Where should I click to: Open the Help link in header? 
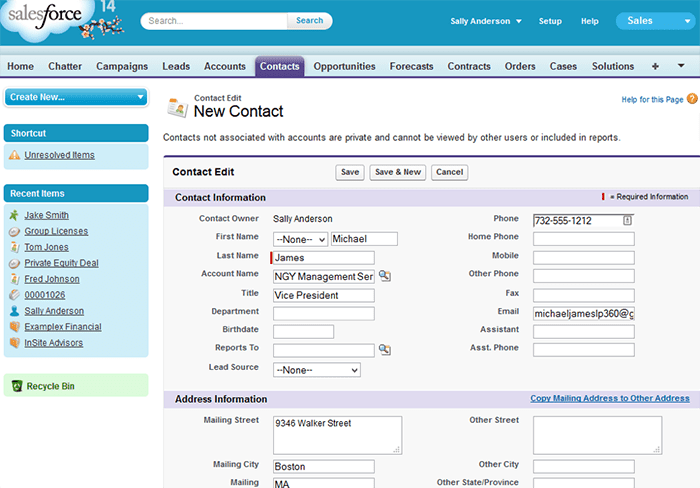(589, 21)
